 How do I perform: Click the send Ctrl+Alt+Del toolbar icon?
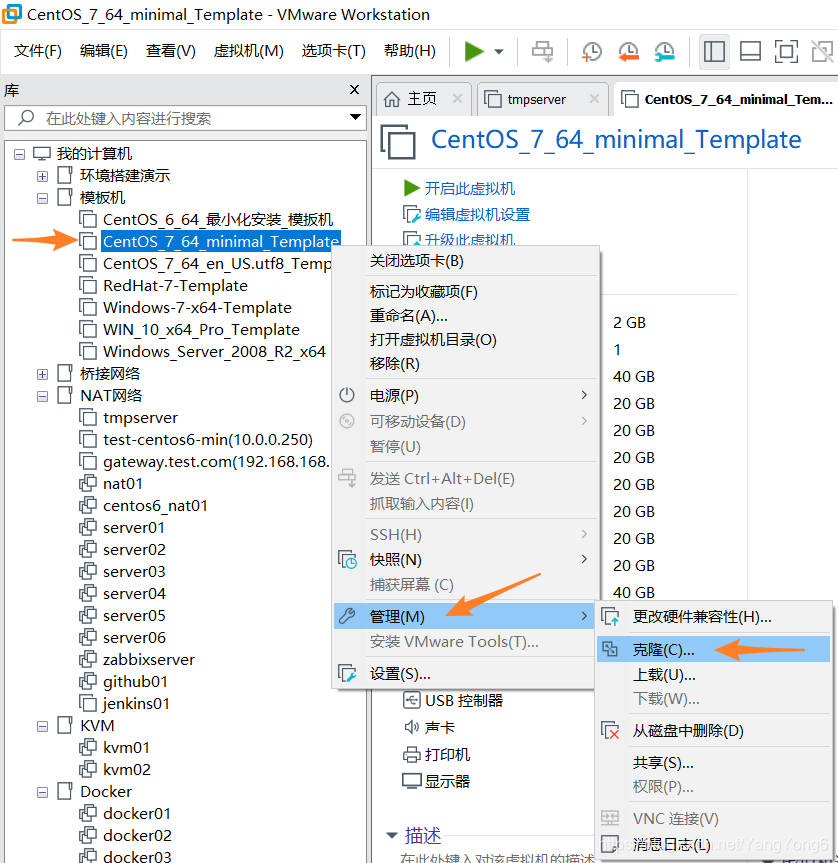[x=543, y=52]
